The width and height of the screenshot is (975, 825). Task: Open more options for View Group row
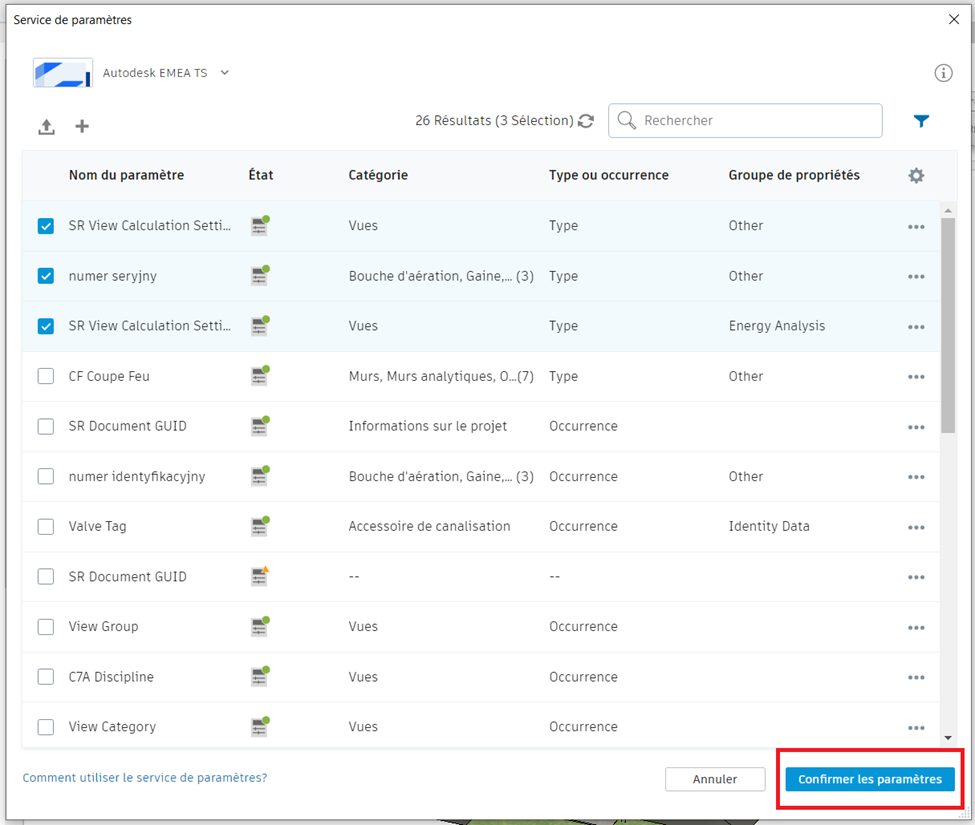[x=915, y=627]
